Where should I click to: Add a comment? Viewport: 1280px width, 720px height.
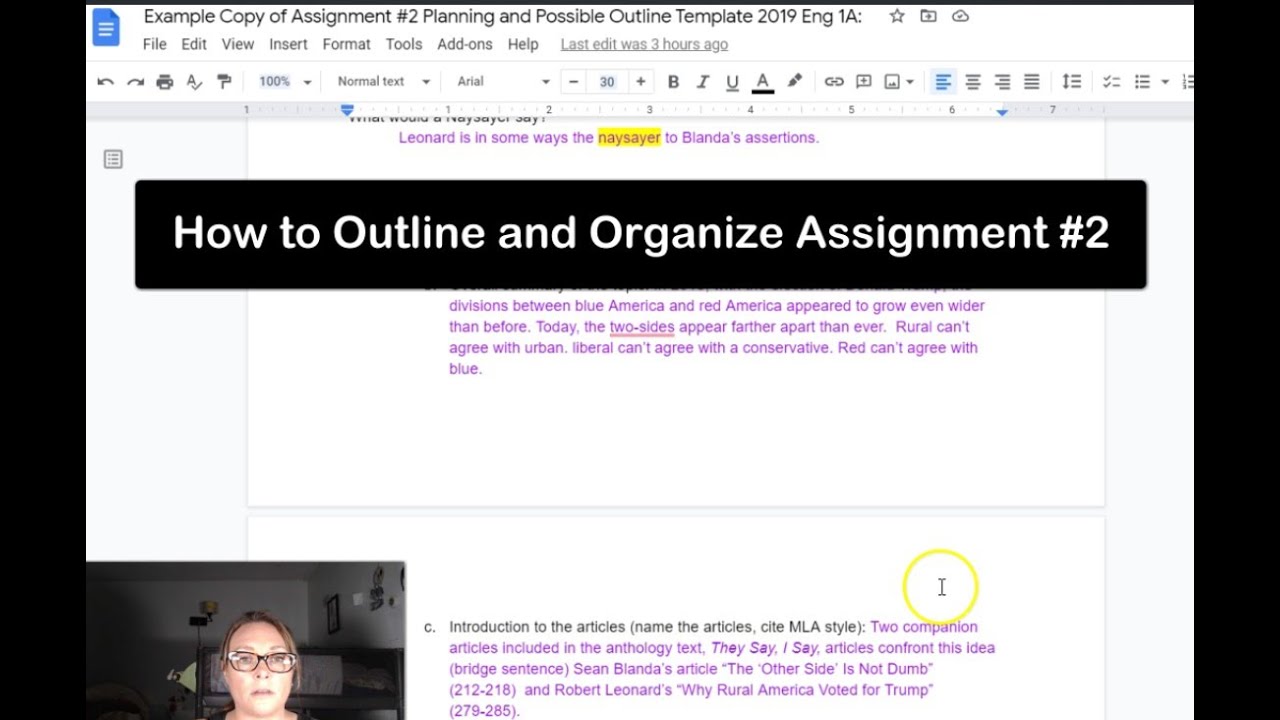[x=864, y=82]
